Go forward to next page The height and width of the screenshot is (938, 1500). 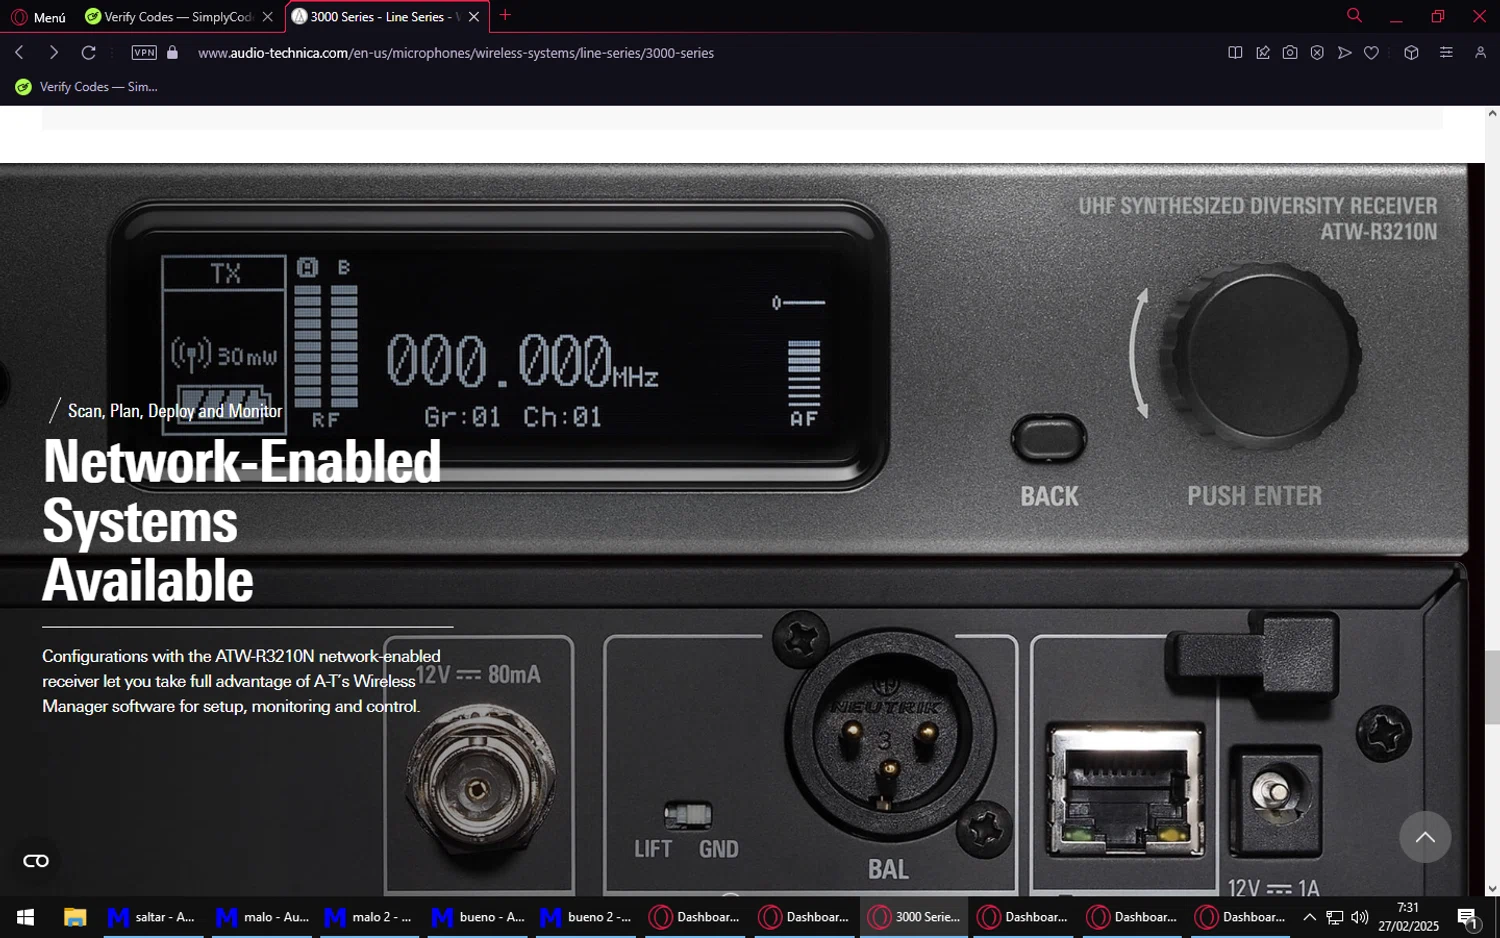click(54, 53)
